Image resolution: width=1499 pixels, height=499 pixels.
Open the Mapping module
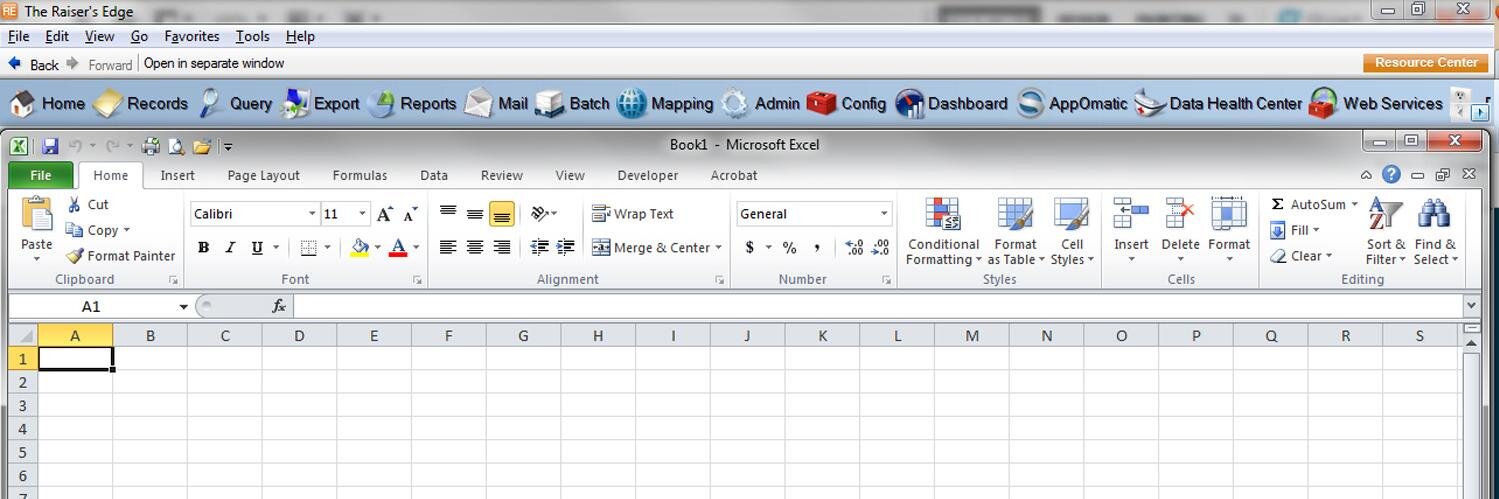[665, 103]
